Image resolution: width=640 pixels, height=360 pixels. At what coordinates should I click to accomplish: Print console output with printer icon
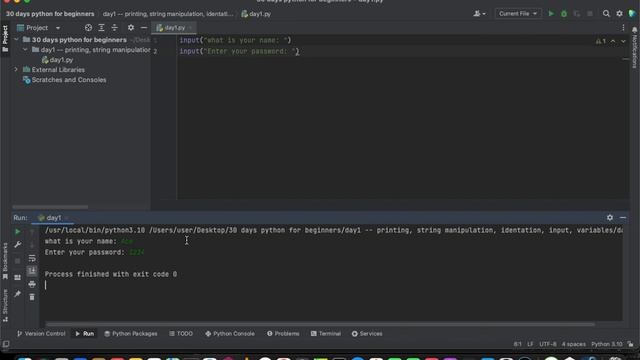point(32,284)
